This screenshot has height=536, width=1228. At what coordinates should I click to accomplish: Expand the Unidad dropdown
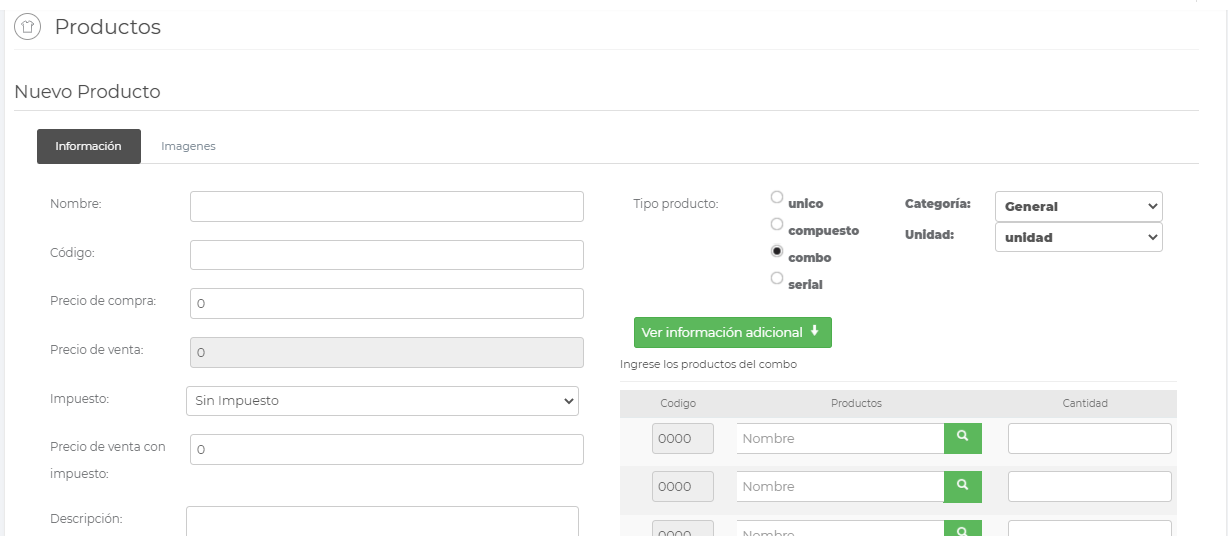1078,237
